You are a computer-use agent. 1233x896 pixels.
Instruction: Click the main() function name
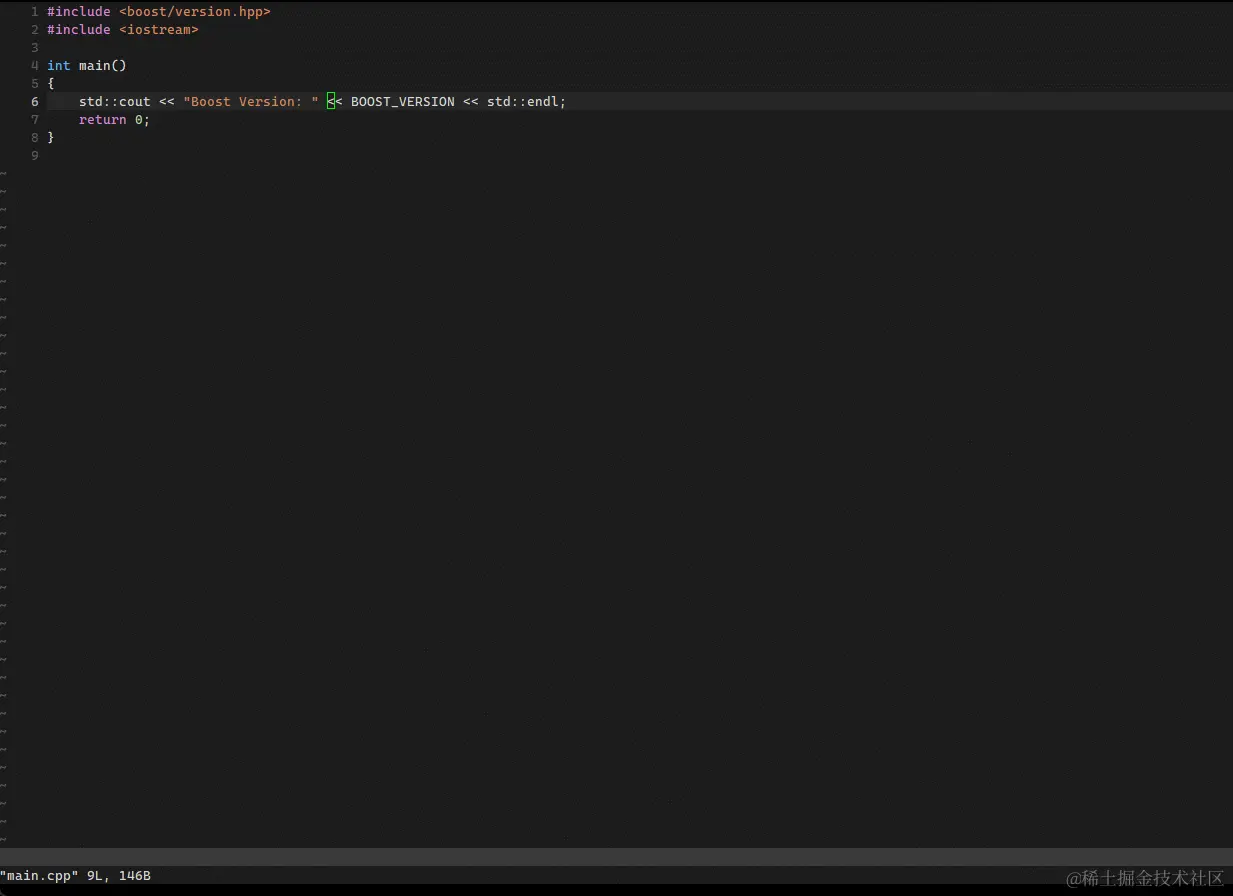pos(103,65)
